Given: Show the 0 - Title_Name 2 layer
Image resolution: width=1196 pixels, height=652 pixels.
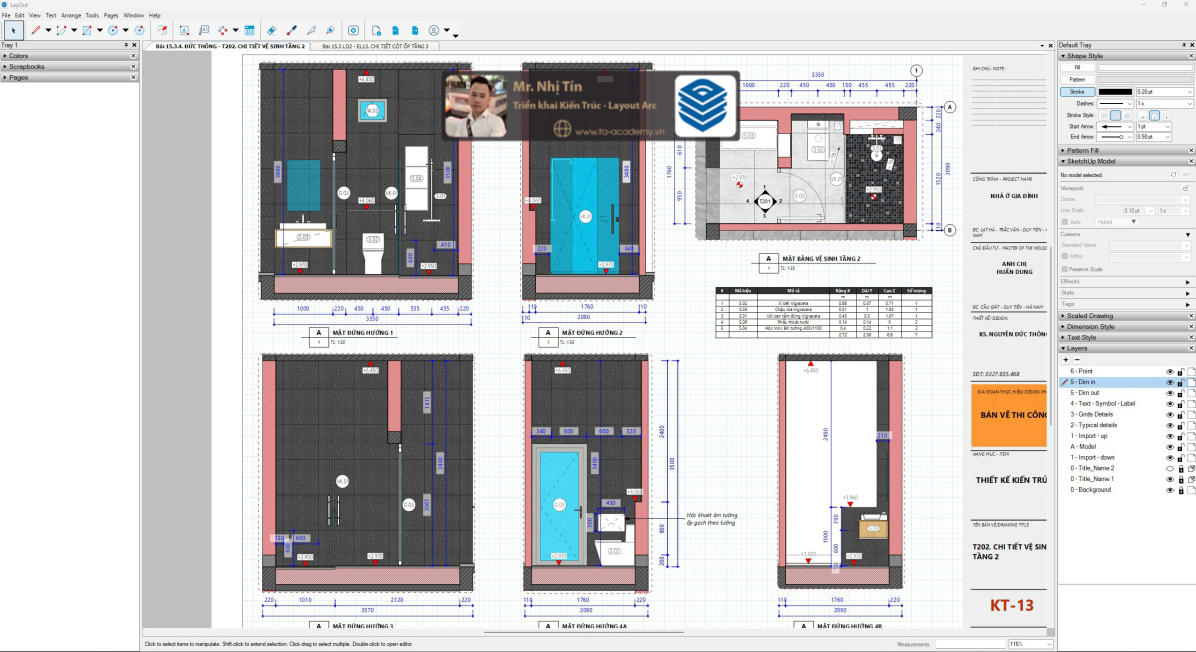Looking at the screenshot, I should pos(1169,468).
